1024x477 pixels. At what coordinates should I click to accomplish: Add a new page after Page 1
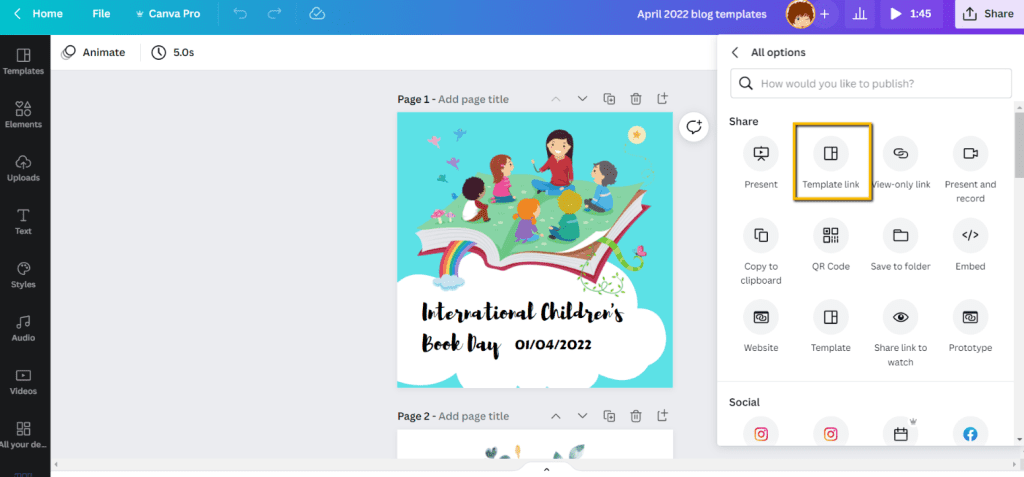662,99
